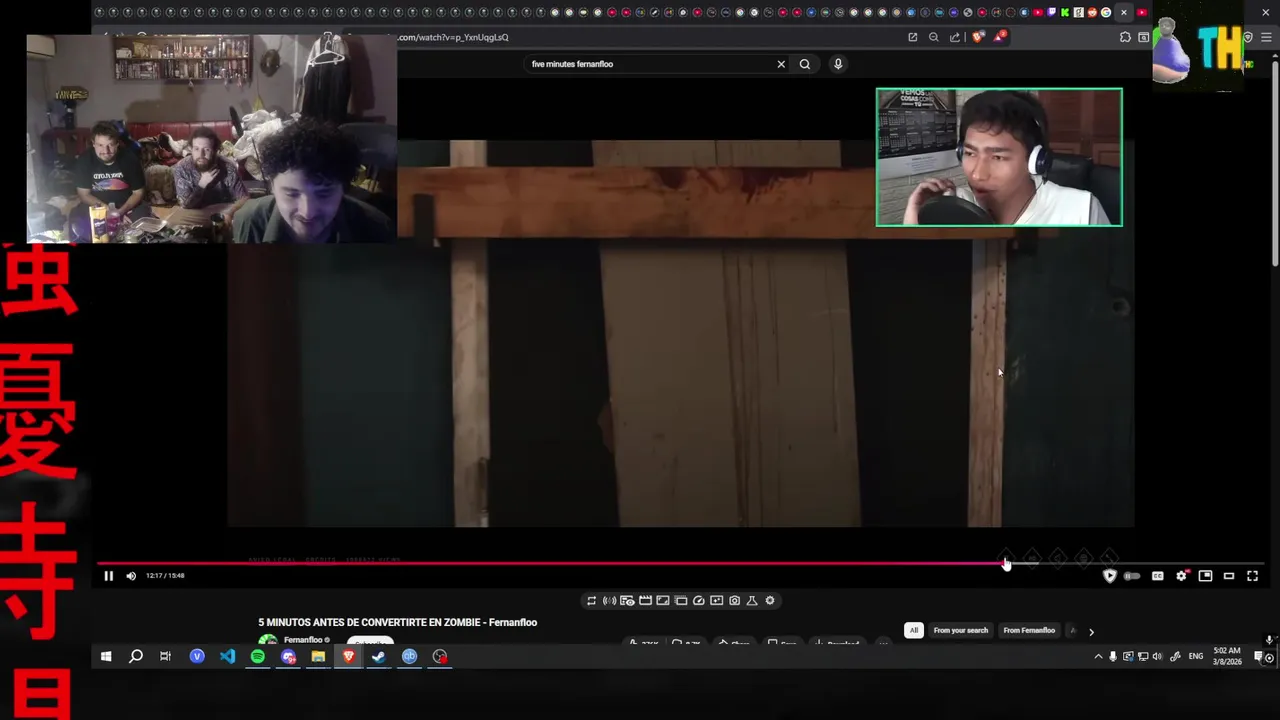This screenshot has height=720, width=1280.
Task: Select the 'All' filter chip
Action: pos(913,630)
